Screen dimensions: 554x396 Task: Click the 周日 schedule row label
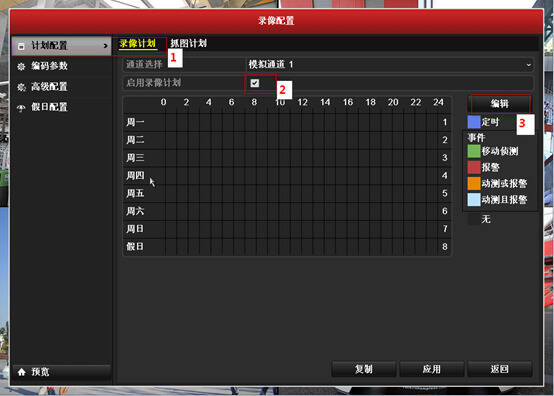pos(135,229)
